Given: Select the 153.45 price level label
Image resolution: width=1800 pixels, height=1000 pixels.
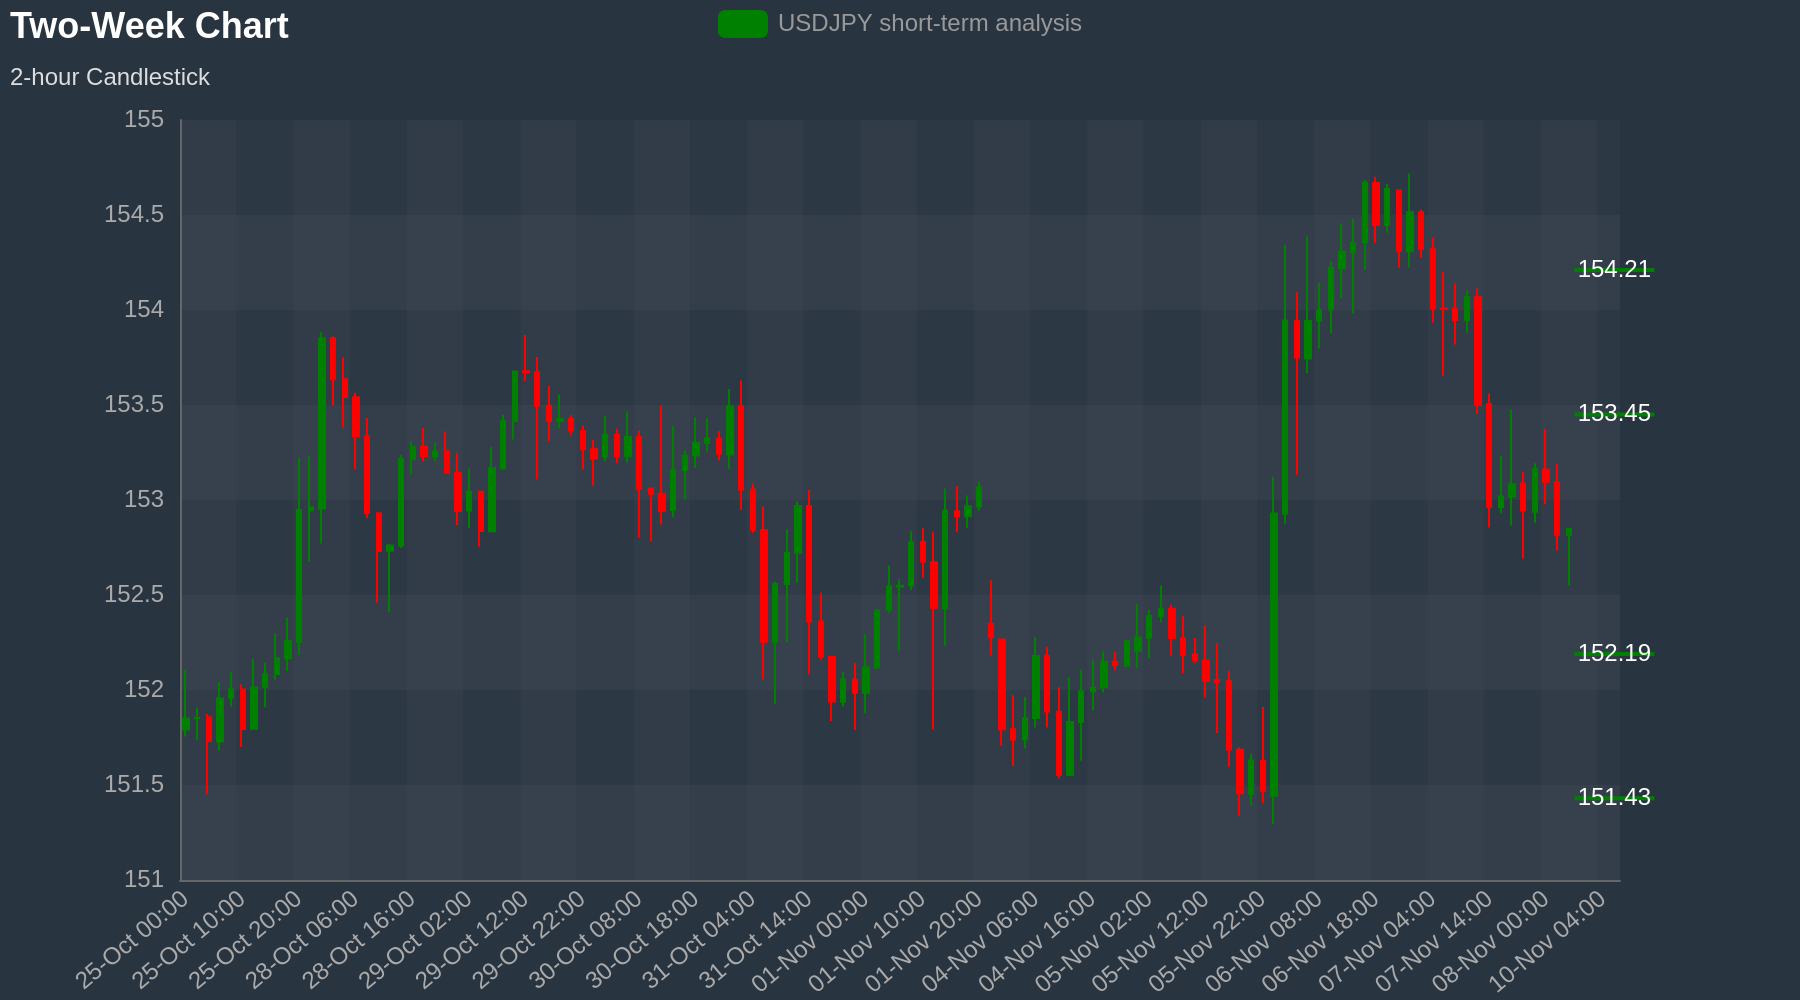Looking at the screenshot, I should (x=1614, y=413).
